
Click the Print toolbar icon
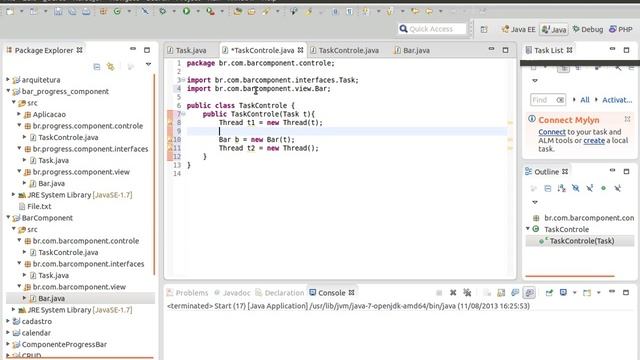click(x=86, y=12)
